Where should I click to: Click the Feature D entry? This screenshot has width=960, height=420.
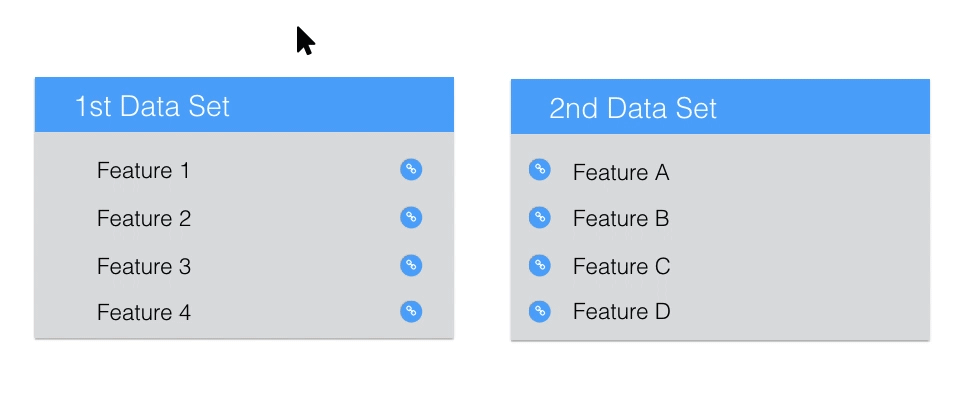click(x=621, y=312)
